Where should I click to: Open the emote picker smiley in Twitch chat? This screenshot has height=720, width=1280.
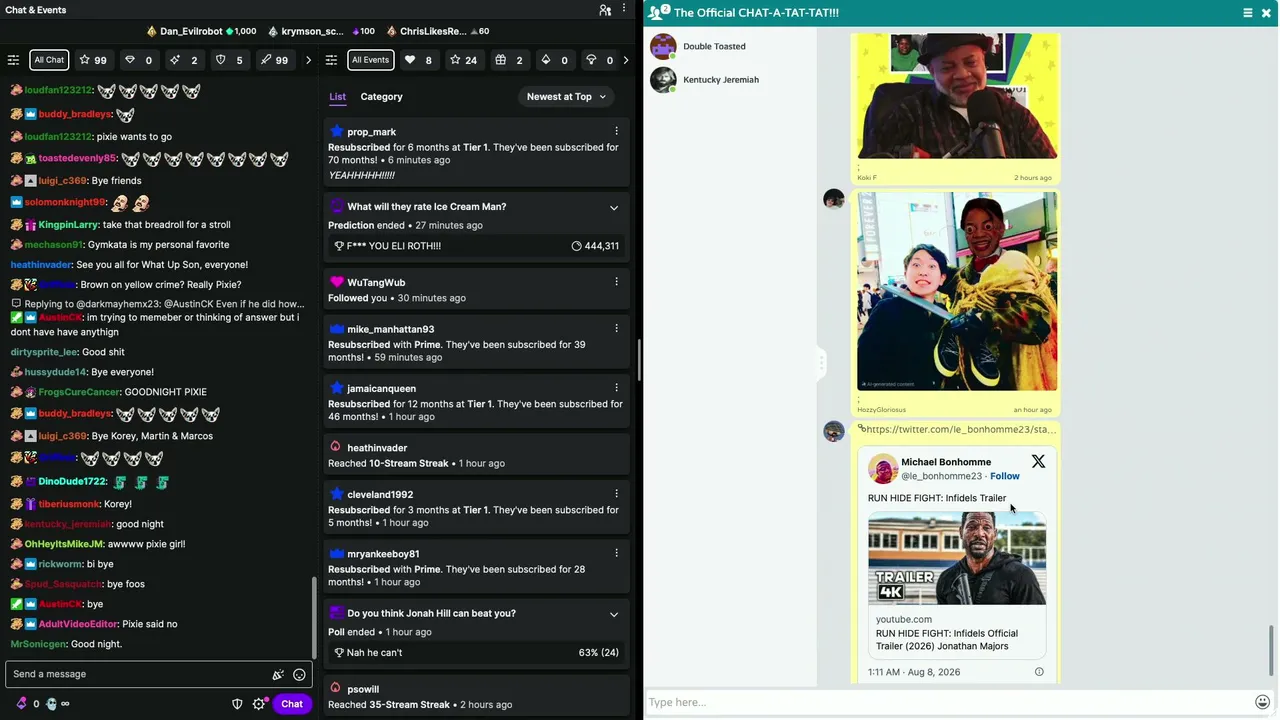[x=299, y=675]
